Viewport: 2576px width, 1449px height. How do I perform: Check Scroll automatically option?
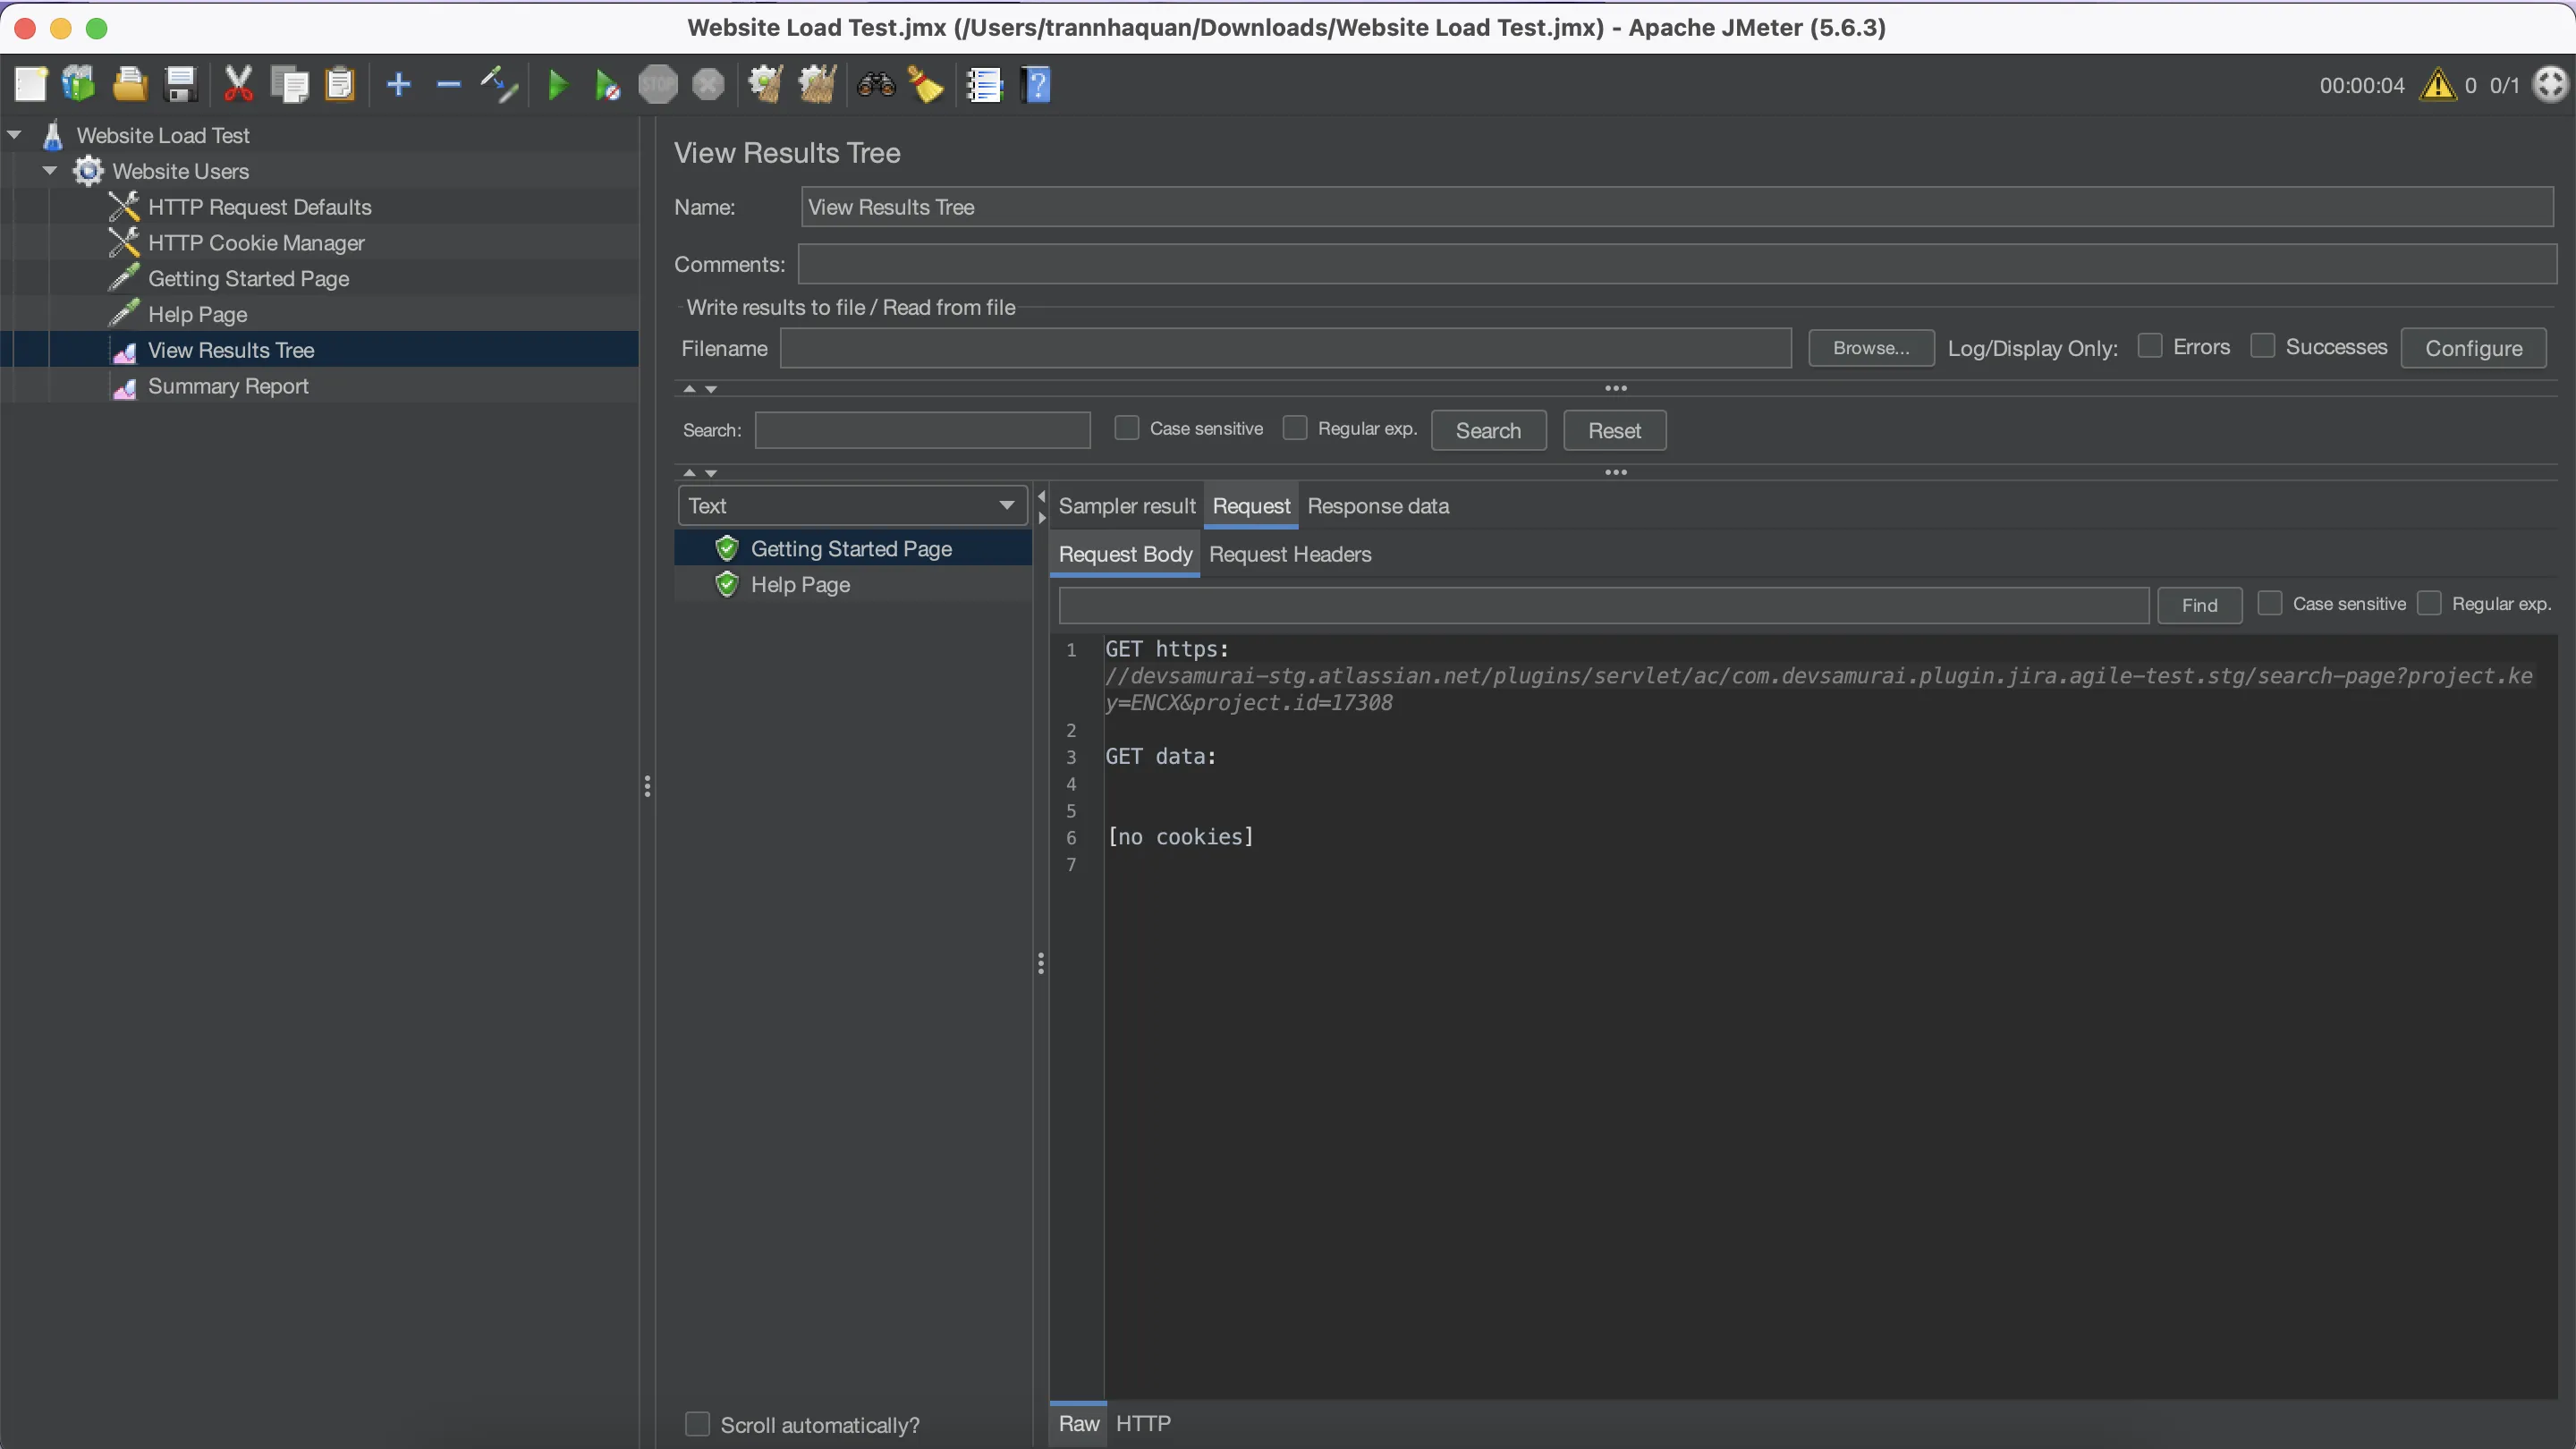(697, 1424)
